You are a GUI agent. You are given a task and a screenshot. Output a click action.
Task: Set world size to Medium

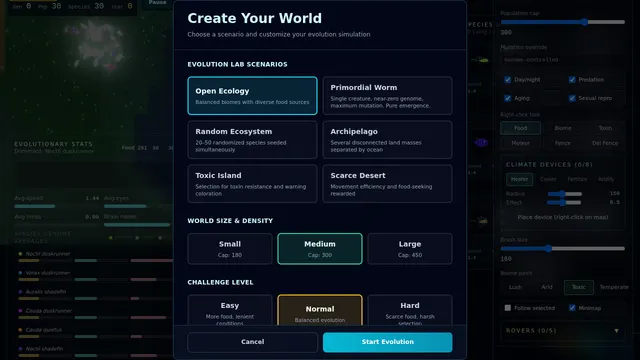(x=320, y=249)
